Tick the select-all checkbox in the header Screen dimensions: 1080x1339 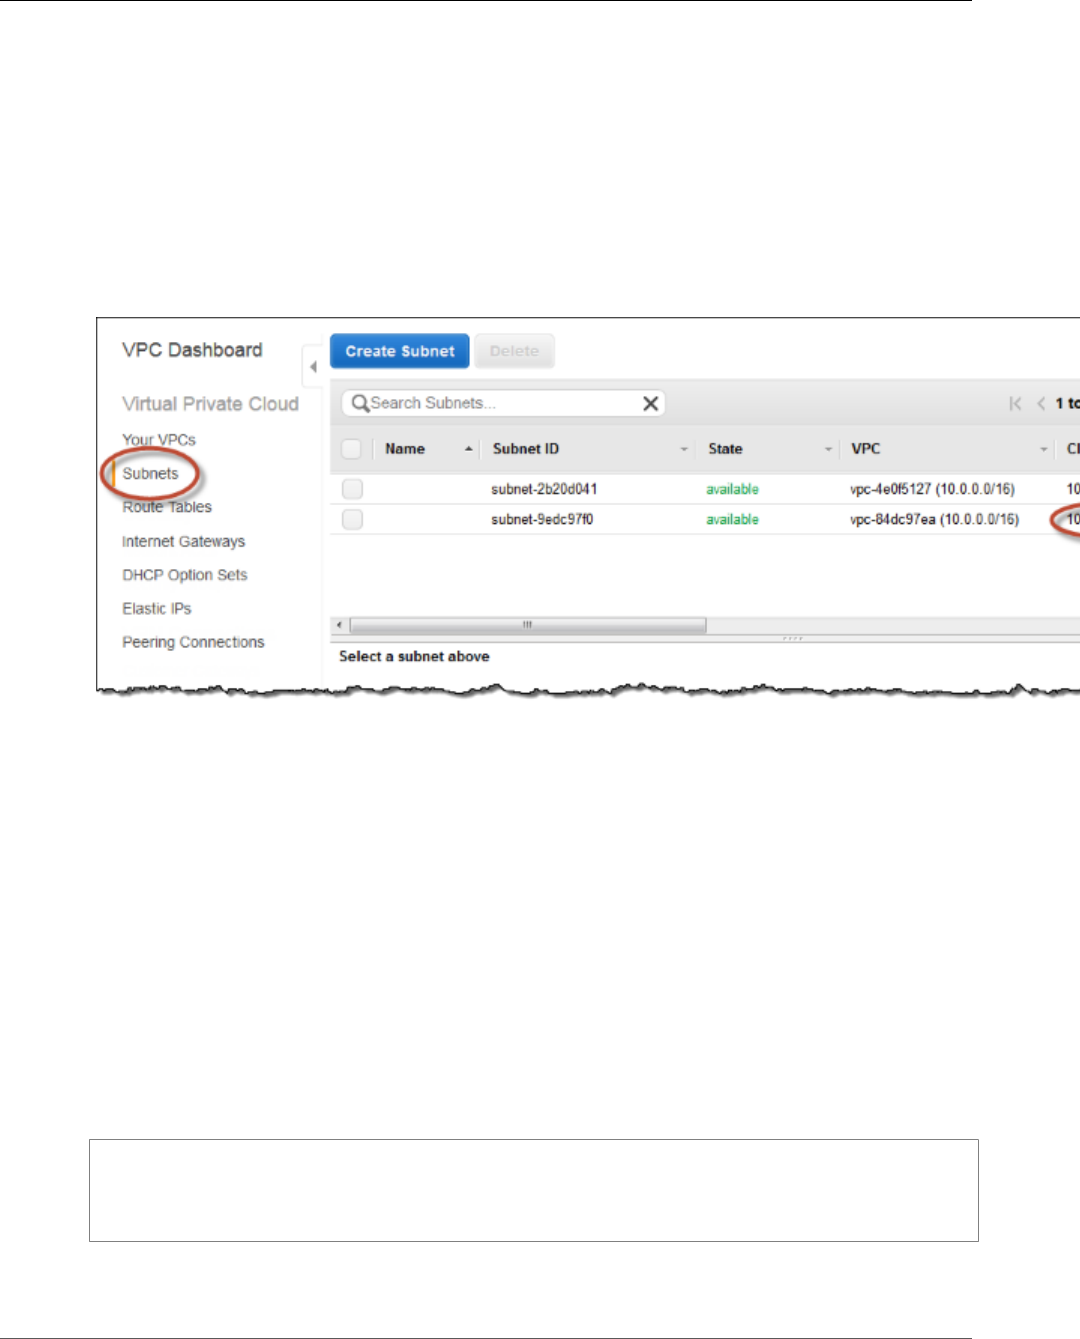pyautogui.click(x=351, y=449)
